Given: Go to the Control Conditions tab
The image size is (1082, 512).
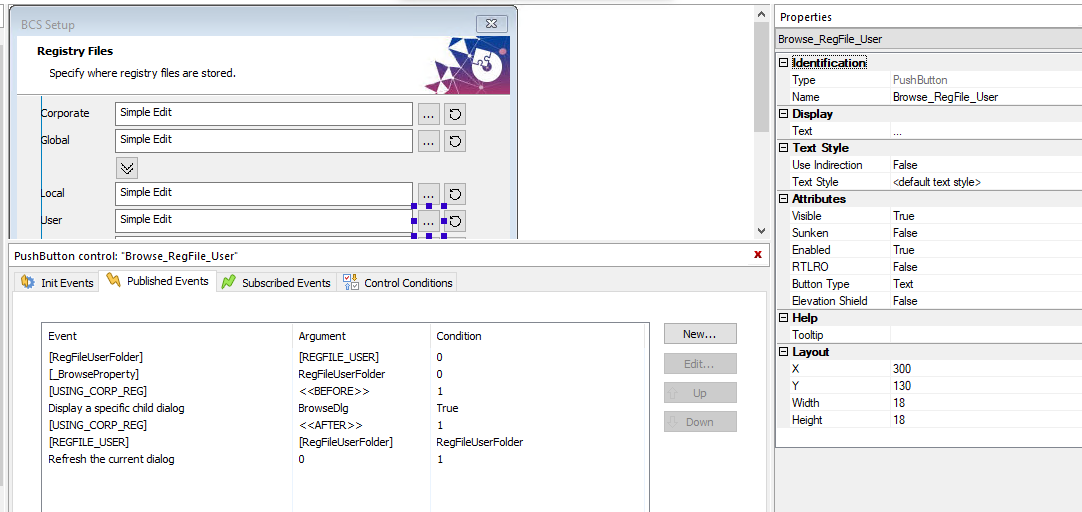Looking at the screenshot, I should [398, 283].
